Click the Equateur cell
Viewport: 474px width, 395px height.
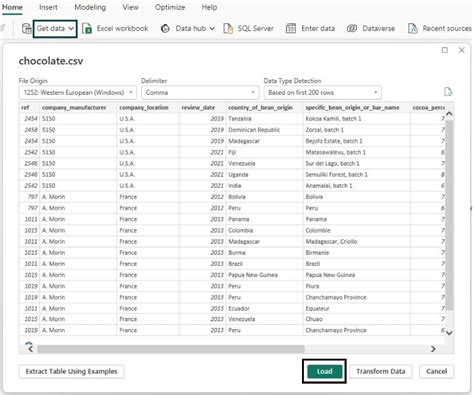(357, 309)
